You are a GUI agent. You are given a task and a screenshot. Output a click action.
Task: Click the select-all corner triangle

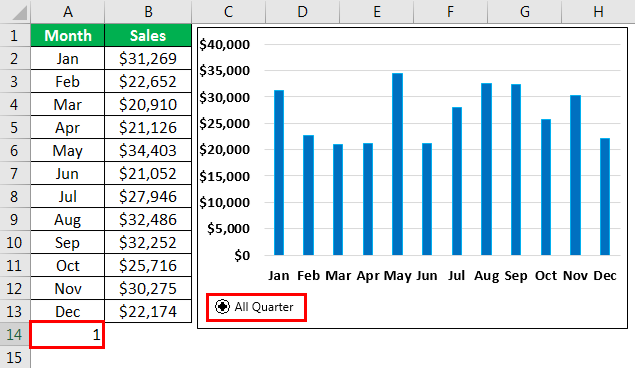19,13
